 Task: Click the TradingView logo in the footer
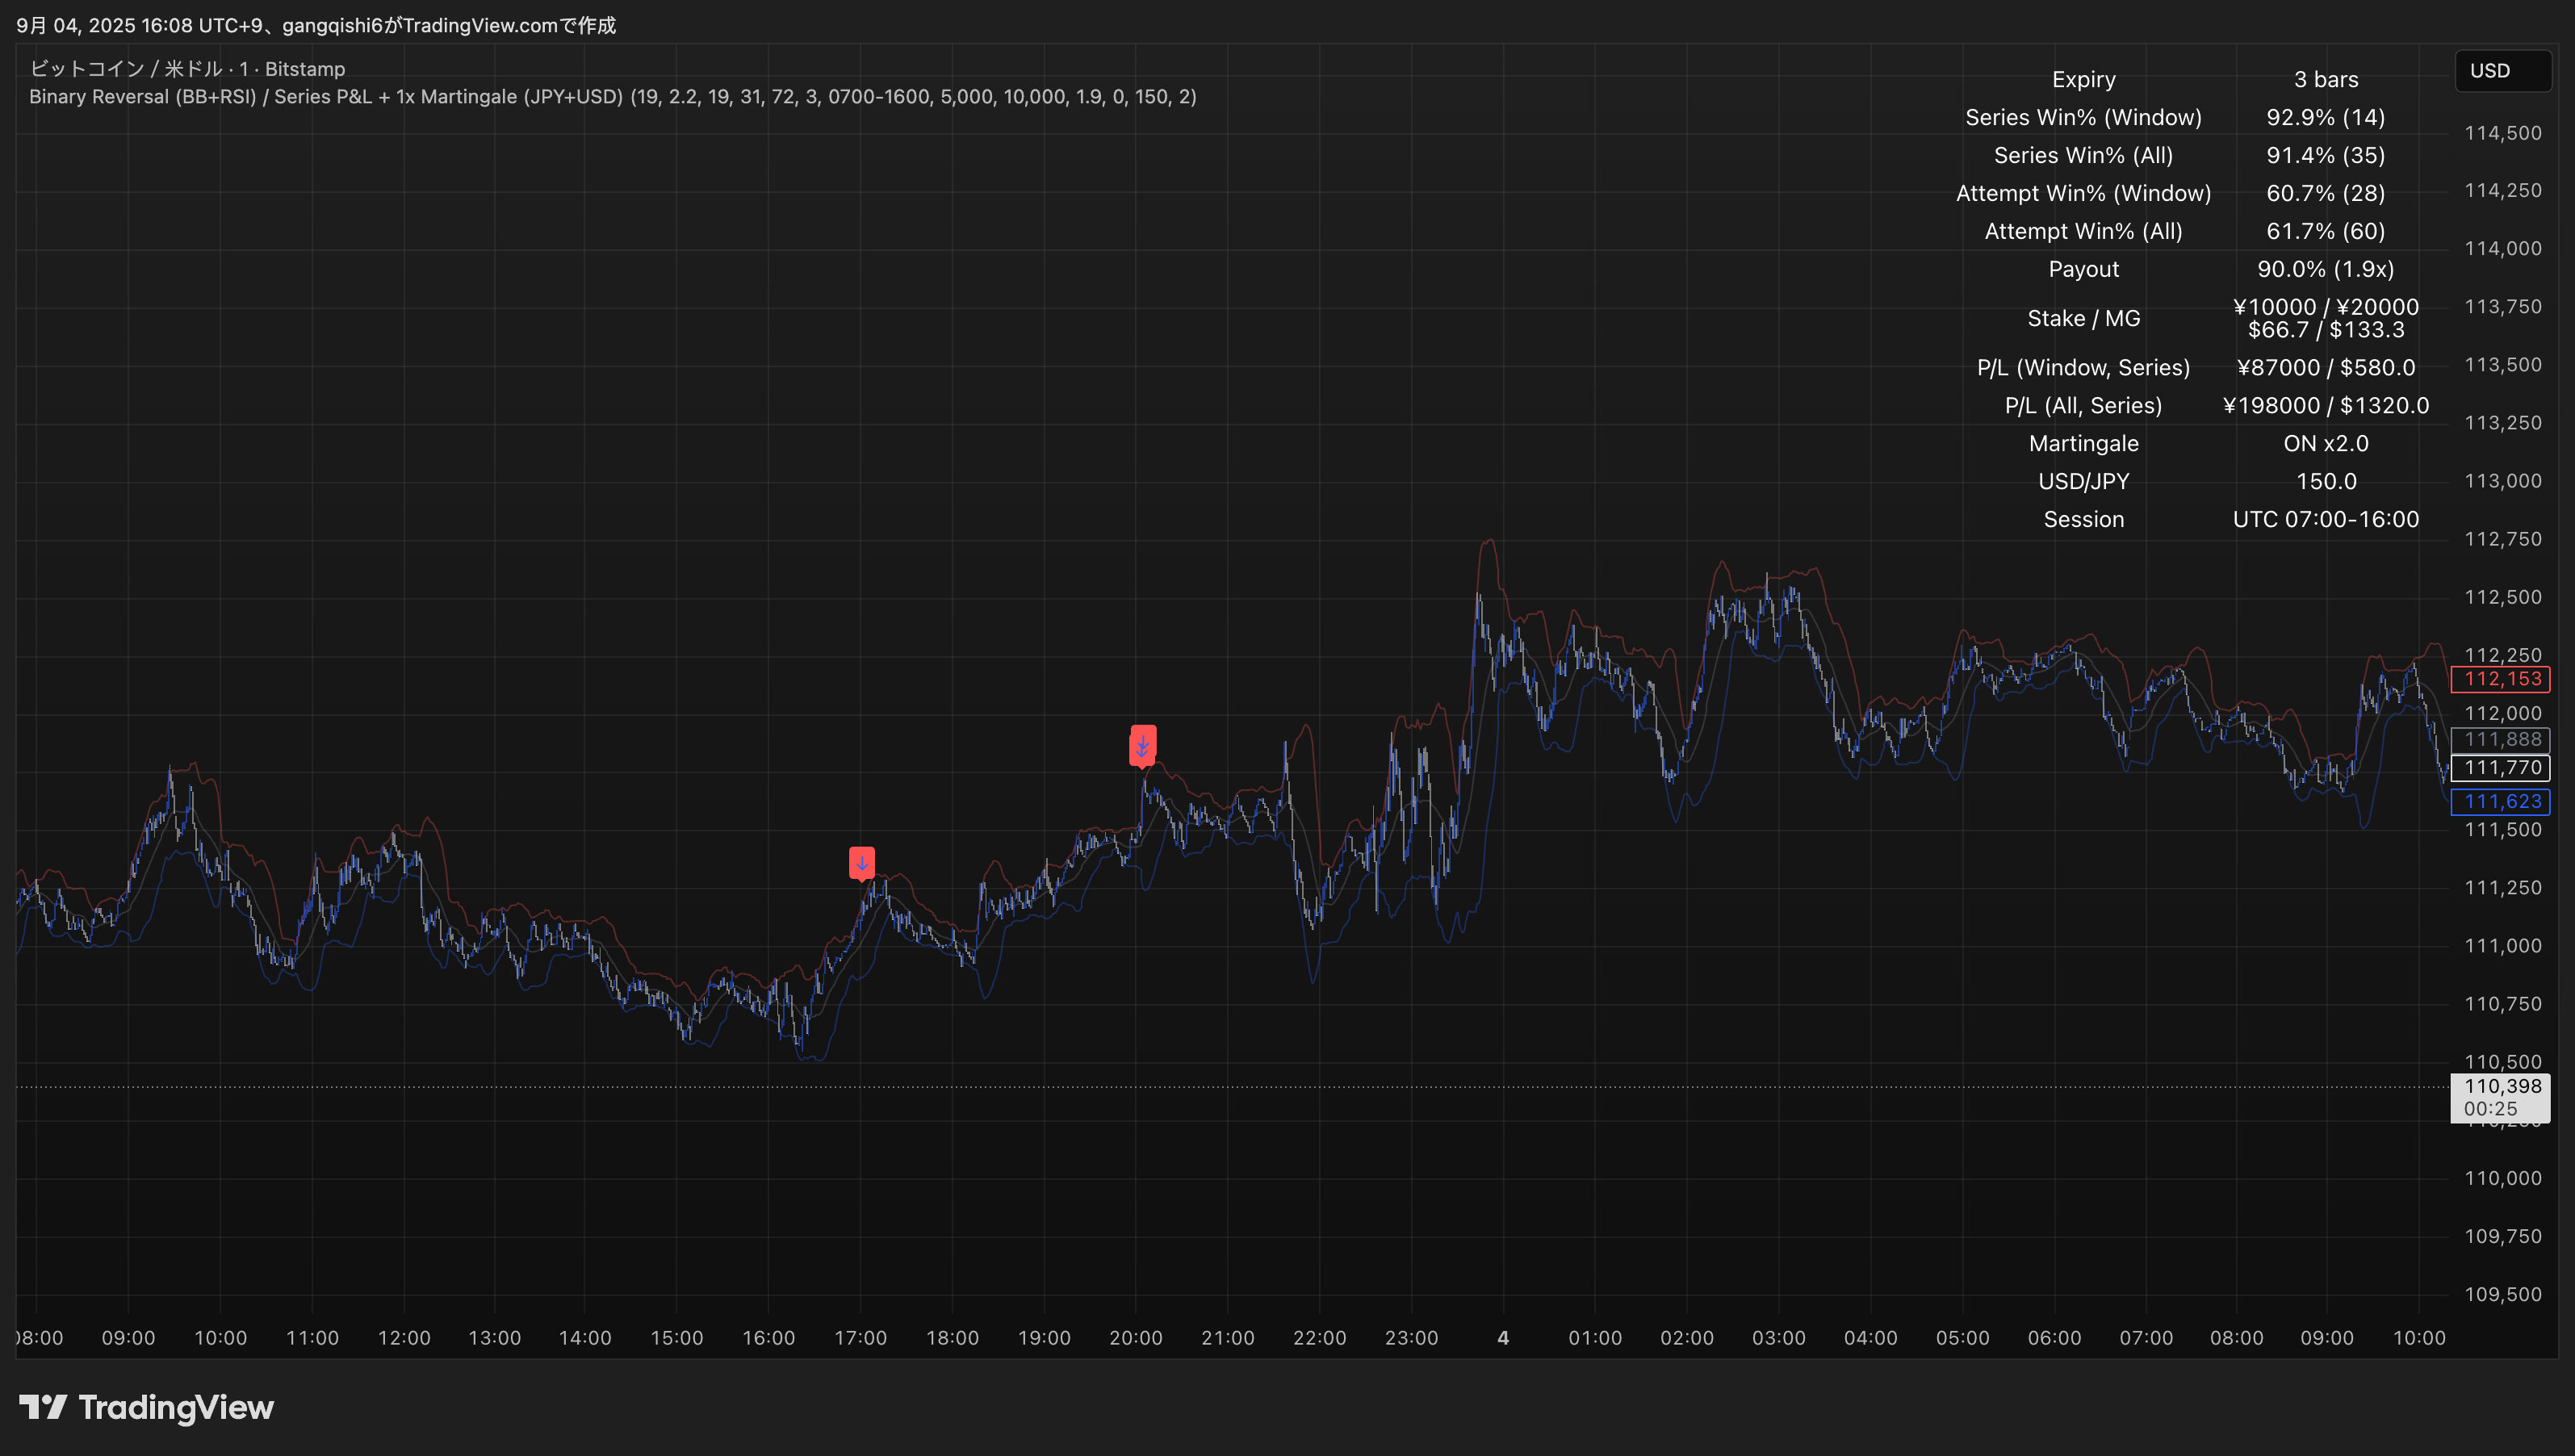[x=146, y=1407]
